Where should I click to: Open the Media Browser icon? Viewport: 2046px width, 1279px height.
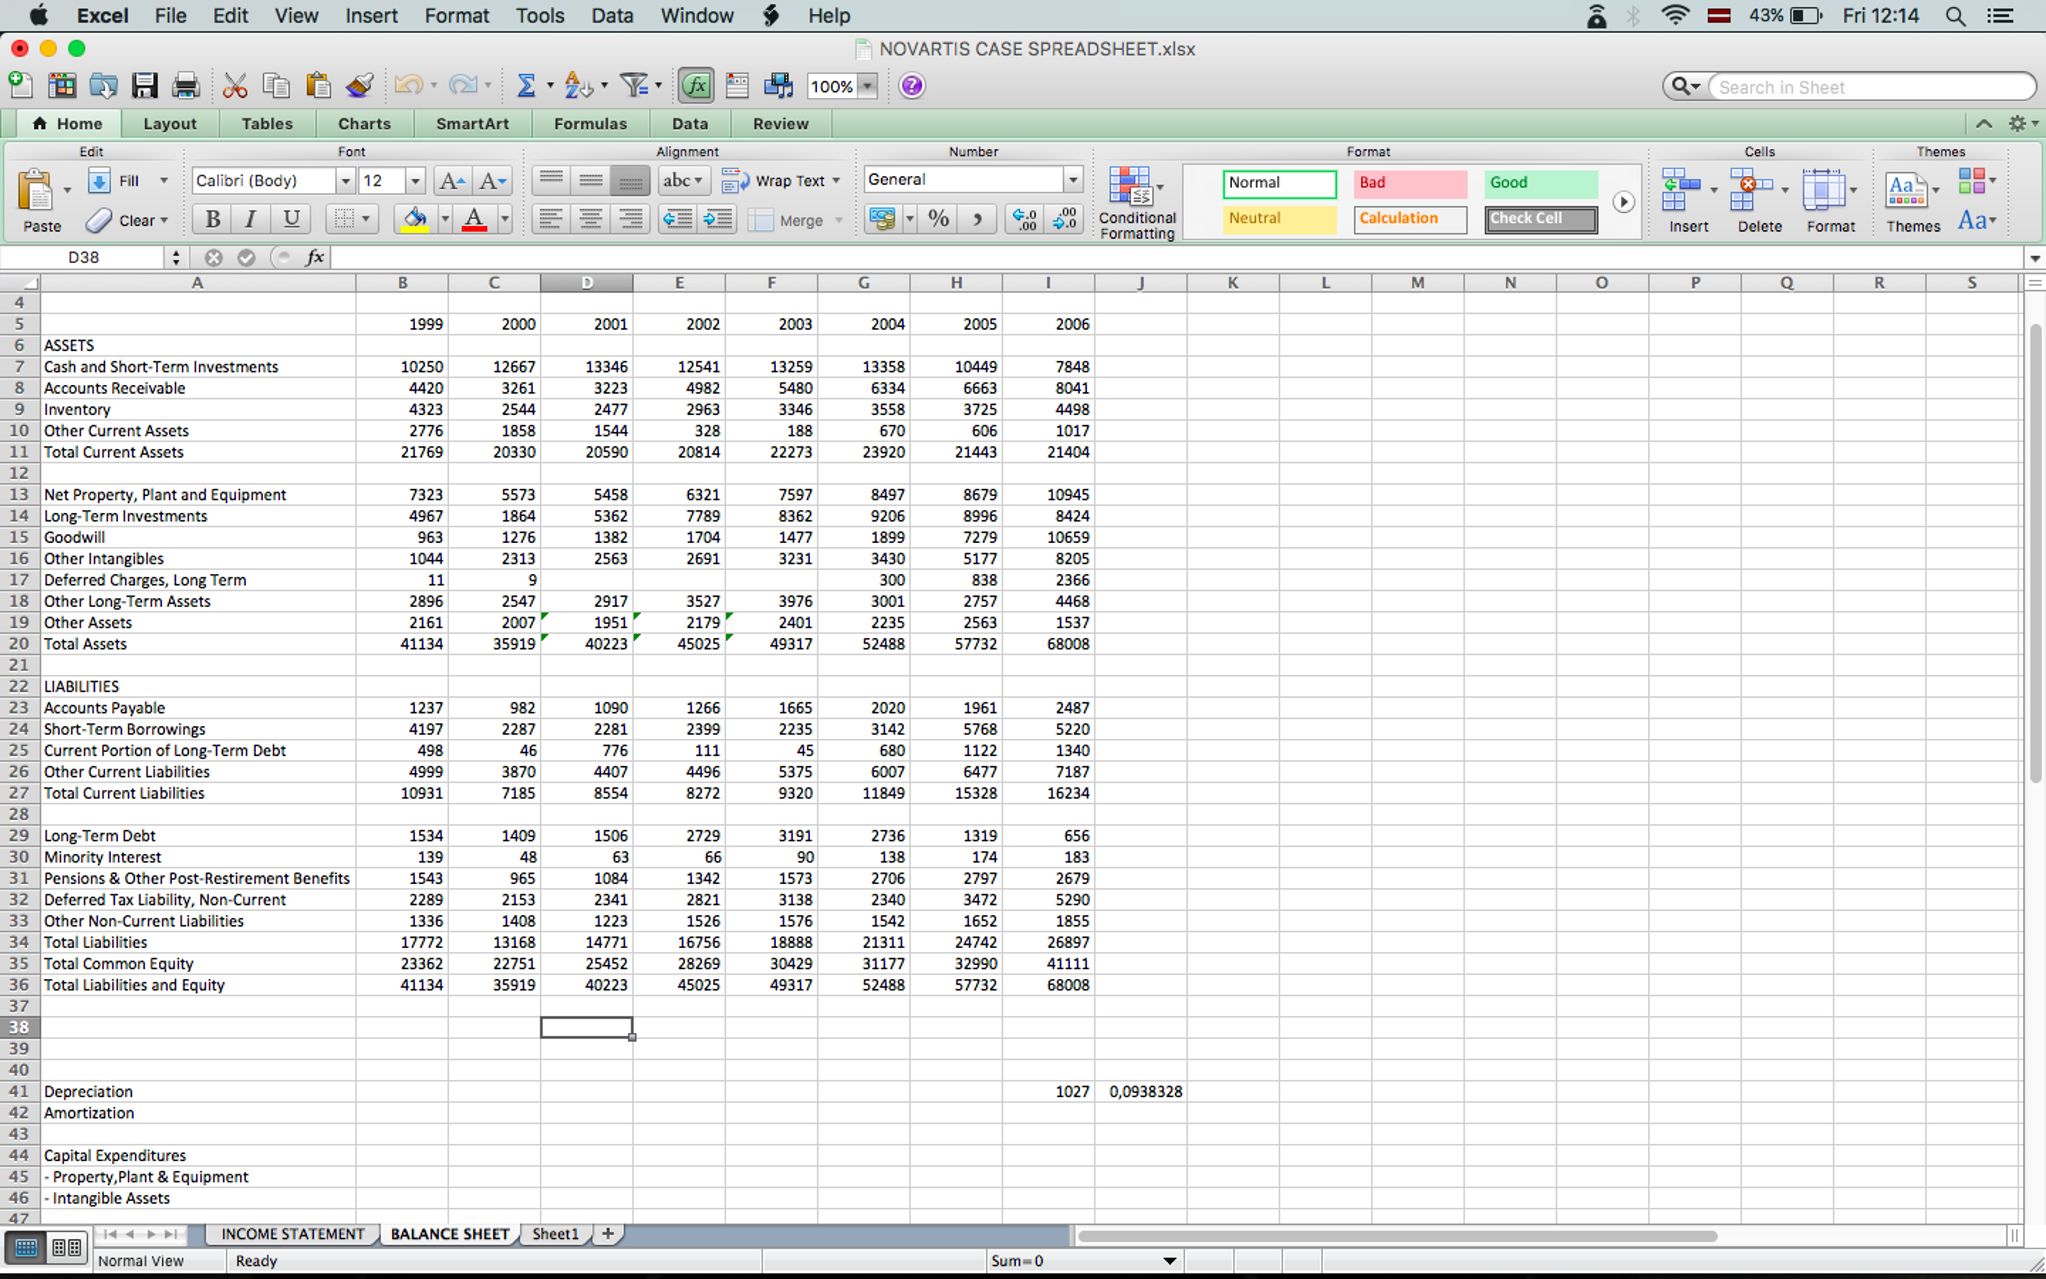778,86
